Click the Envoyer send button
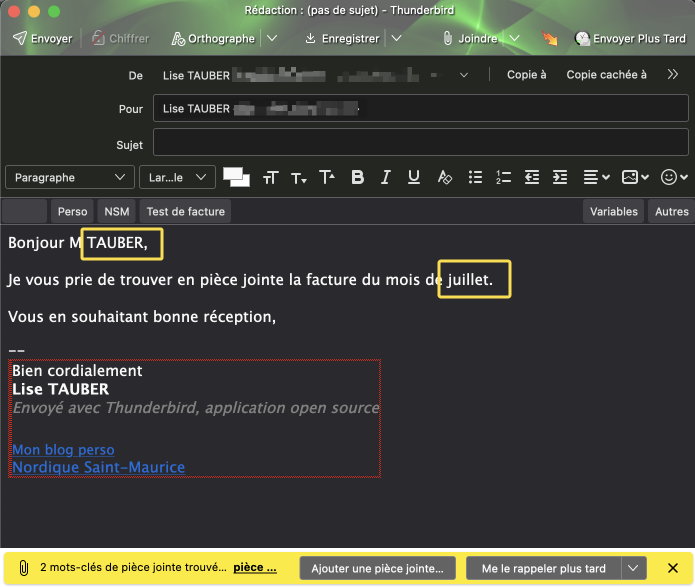This screenshot has width=695, height=587. [x=42, y=39]
